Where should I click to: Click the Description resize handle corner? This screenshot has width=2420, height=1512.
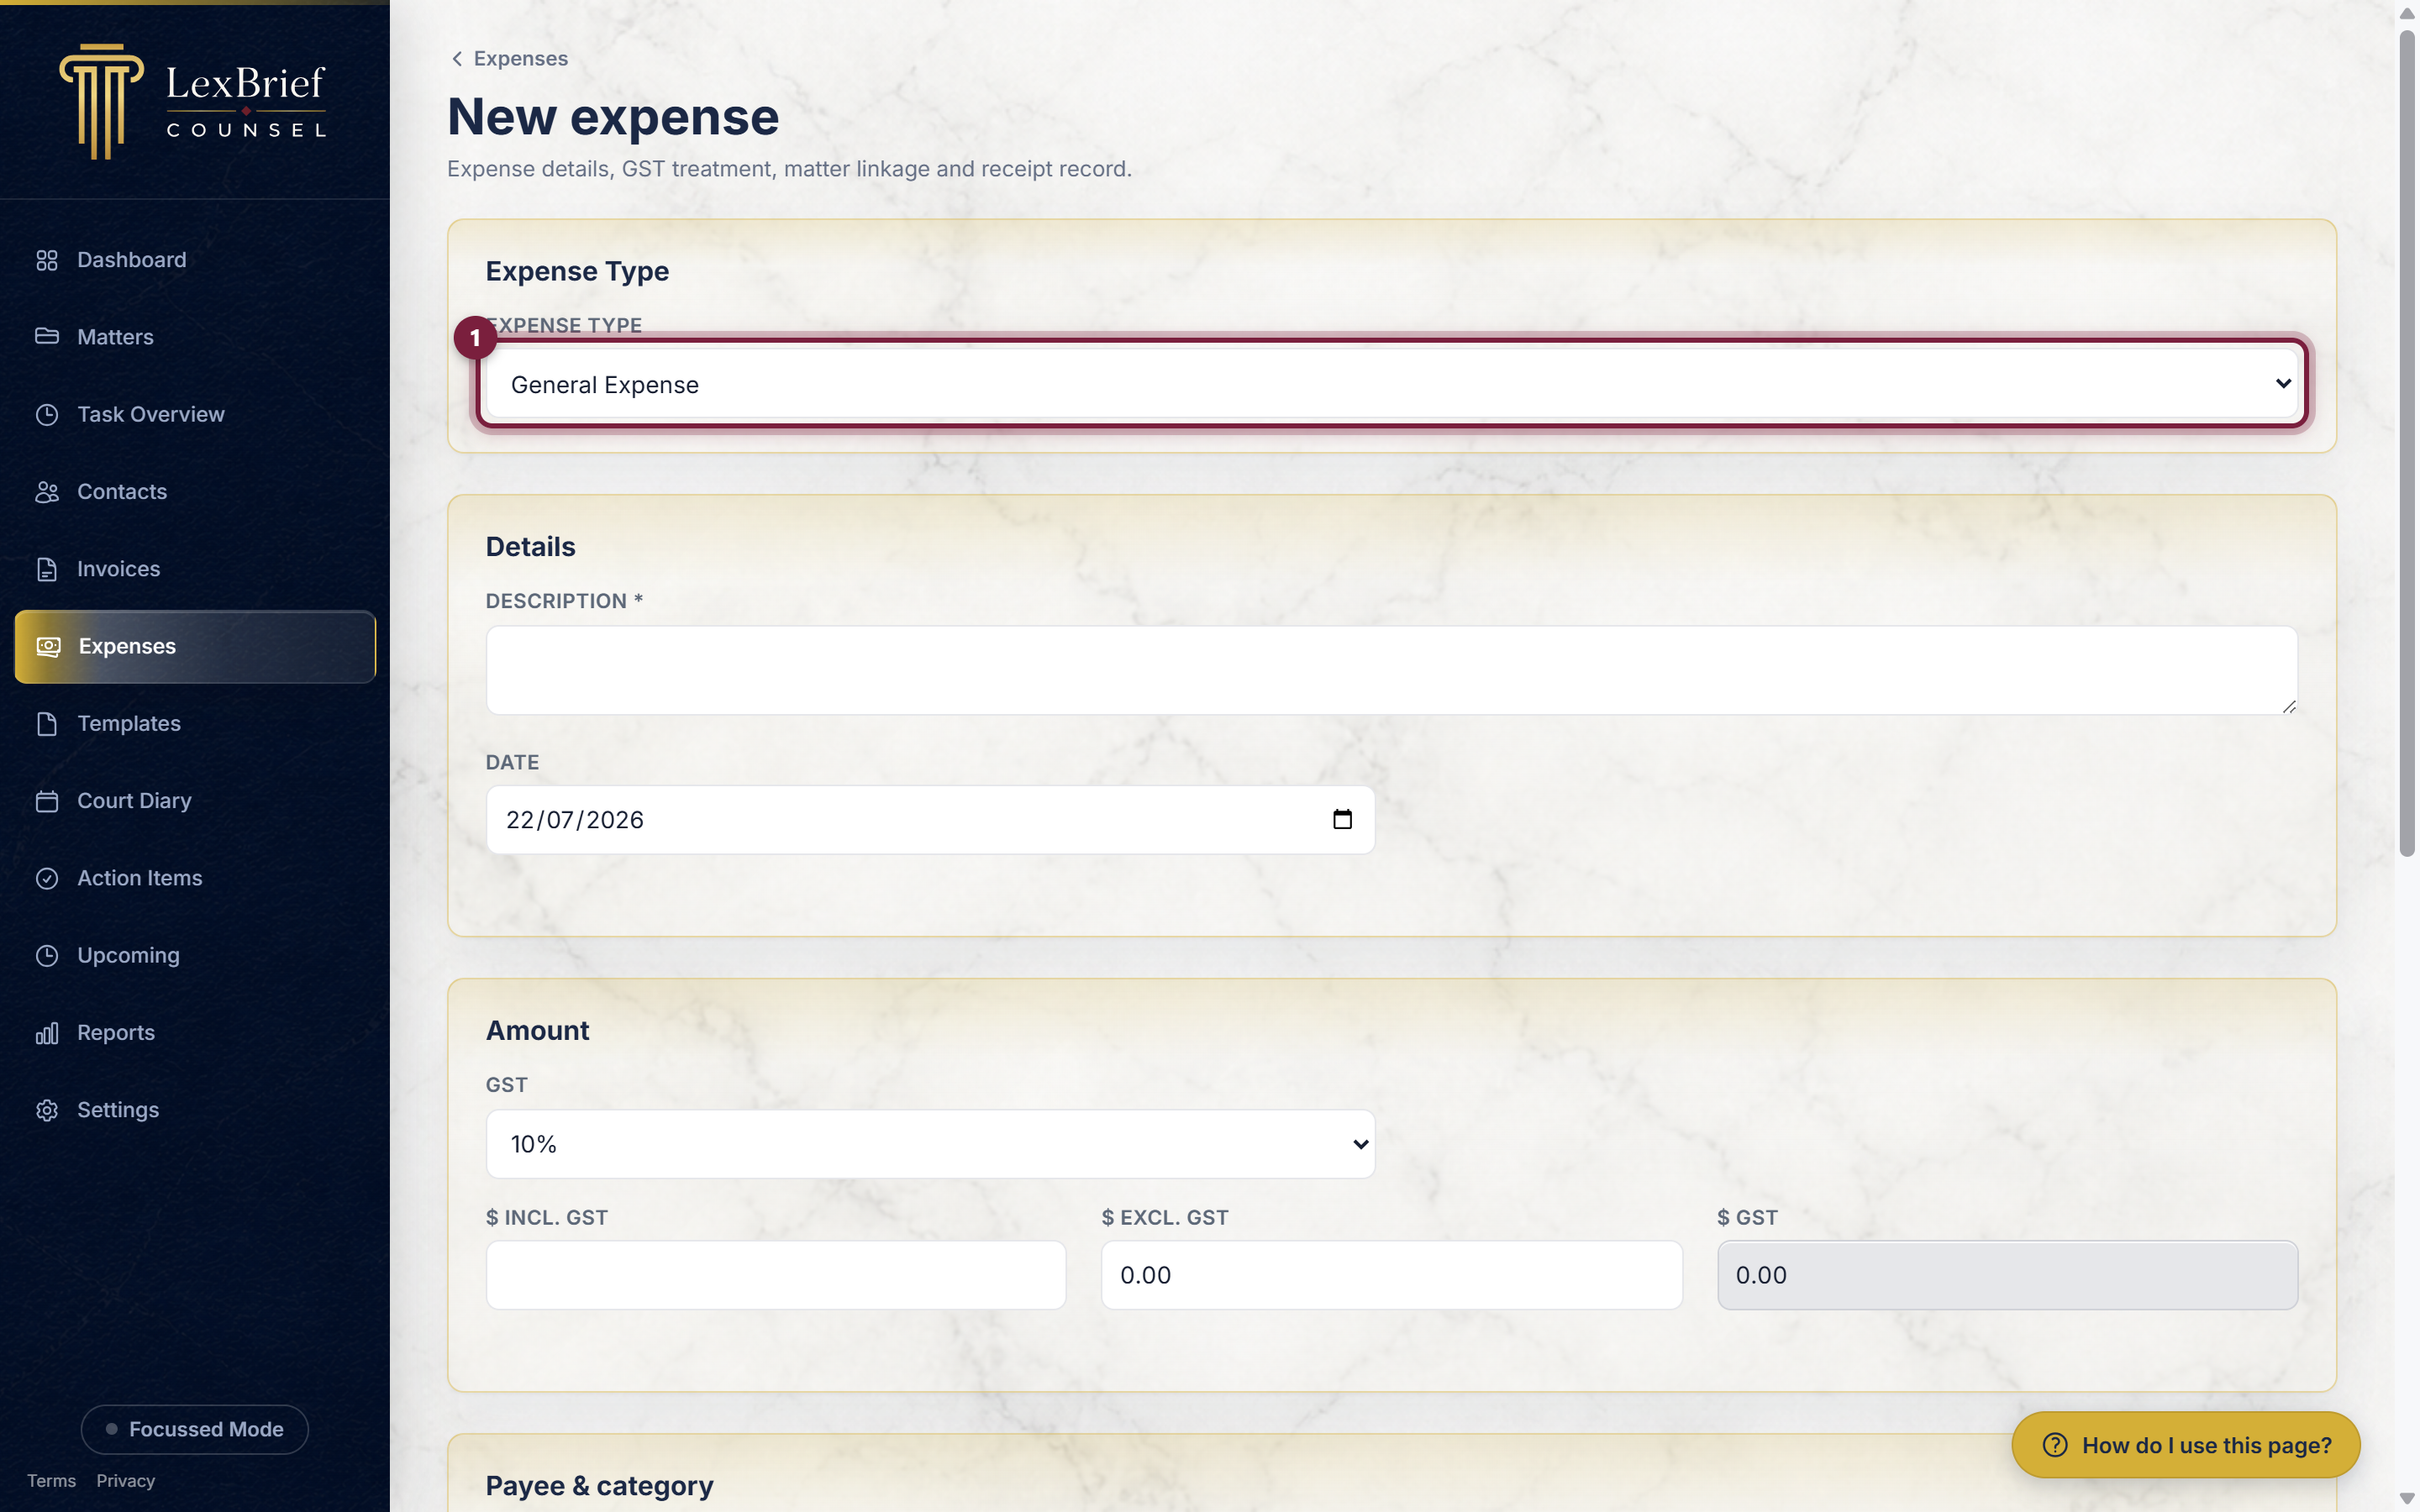point(2288,706)
